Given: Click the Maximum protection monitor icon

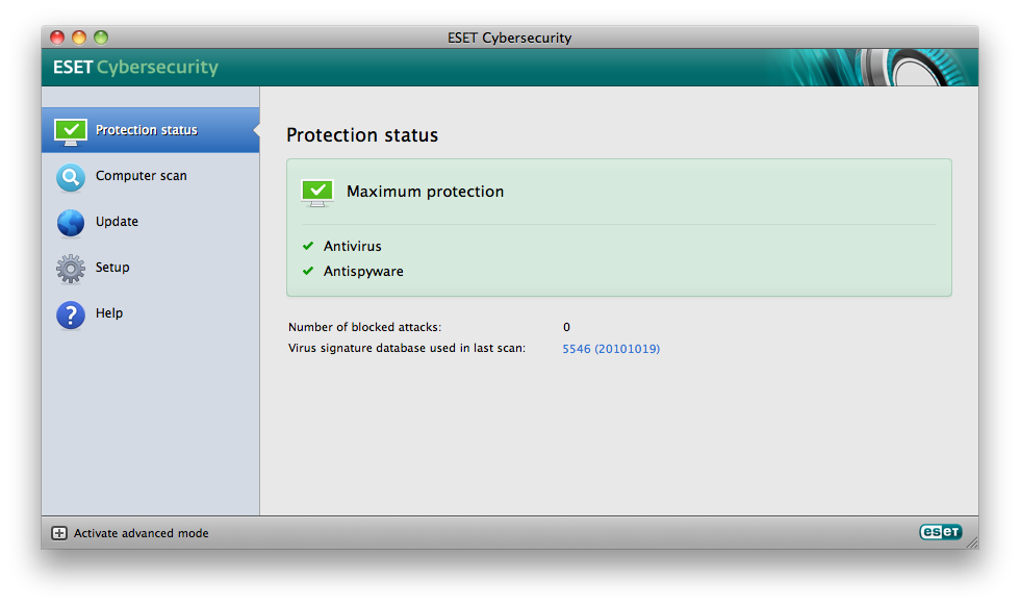Looking at the screenshot, I should 317,192.
